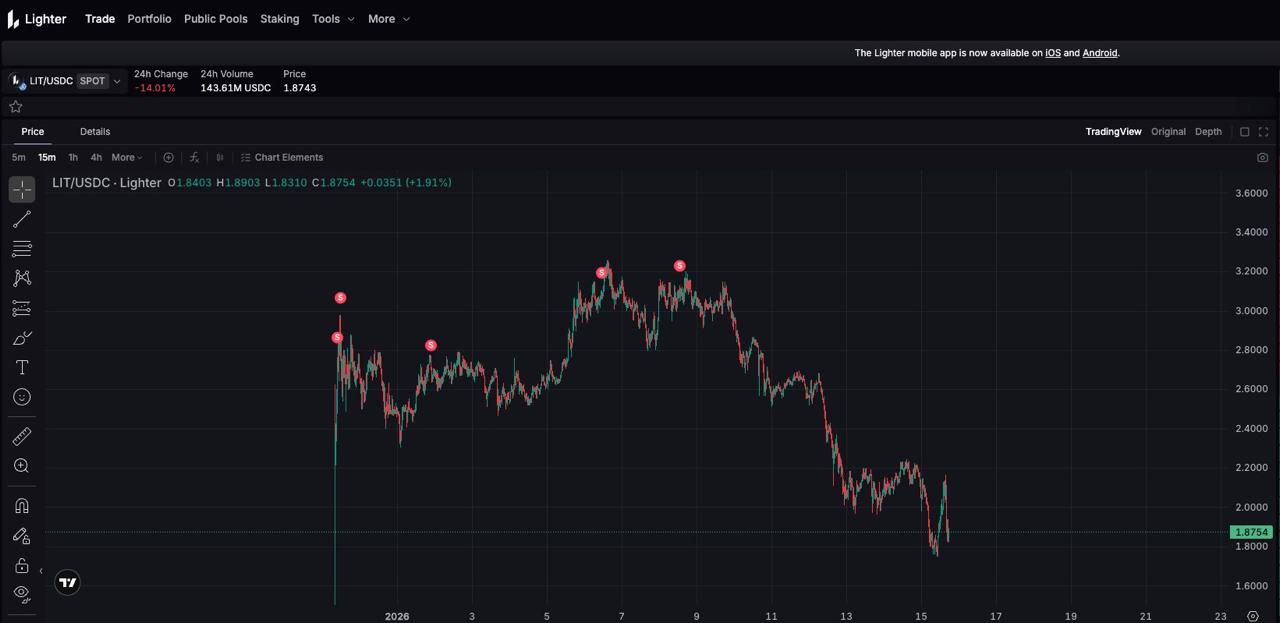1280x623 pixels.
Task: Open the indicators fx button
Action: pos(194,158)
